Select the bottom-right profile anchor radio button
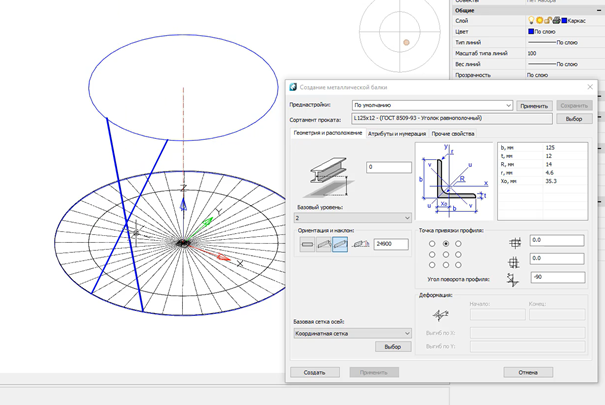This screenshot has width=605, height=405. click(458, 265)
